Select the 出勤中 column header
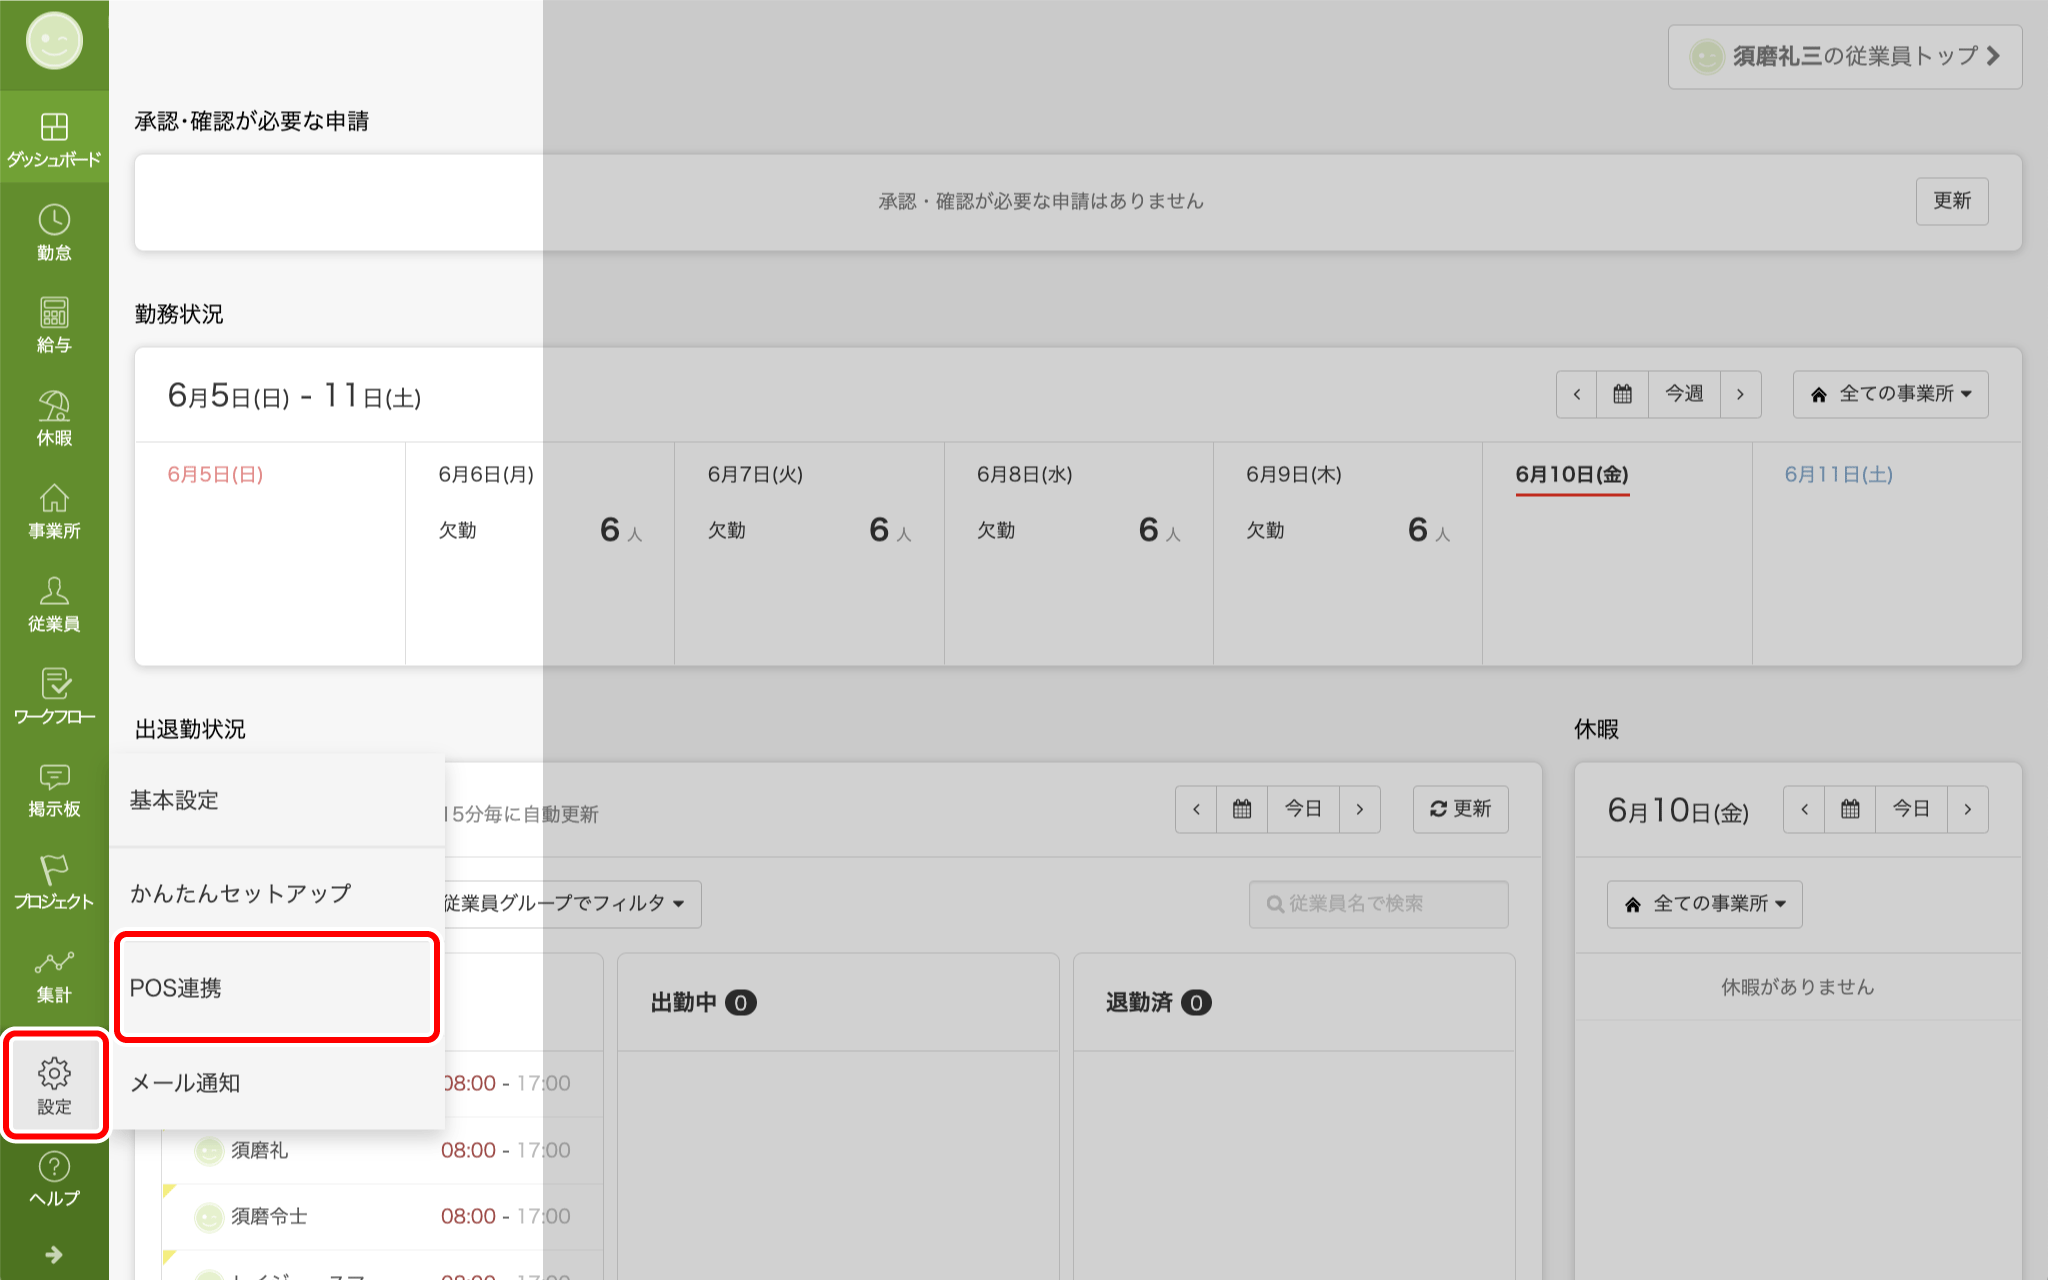The width and height of the screenshot is (2048, 1280). [x=838, y=1002]
